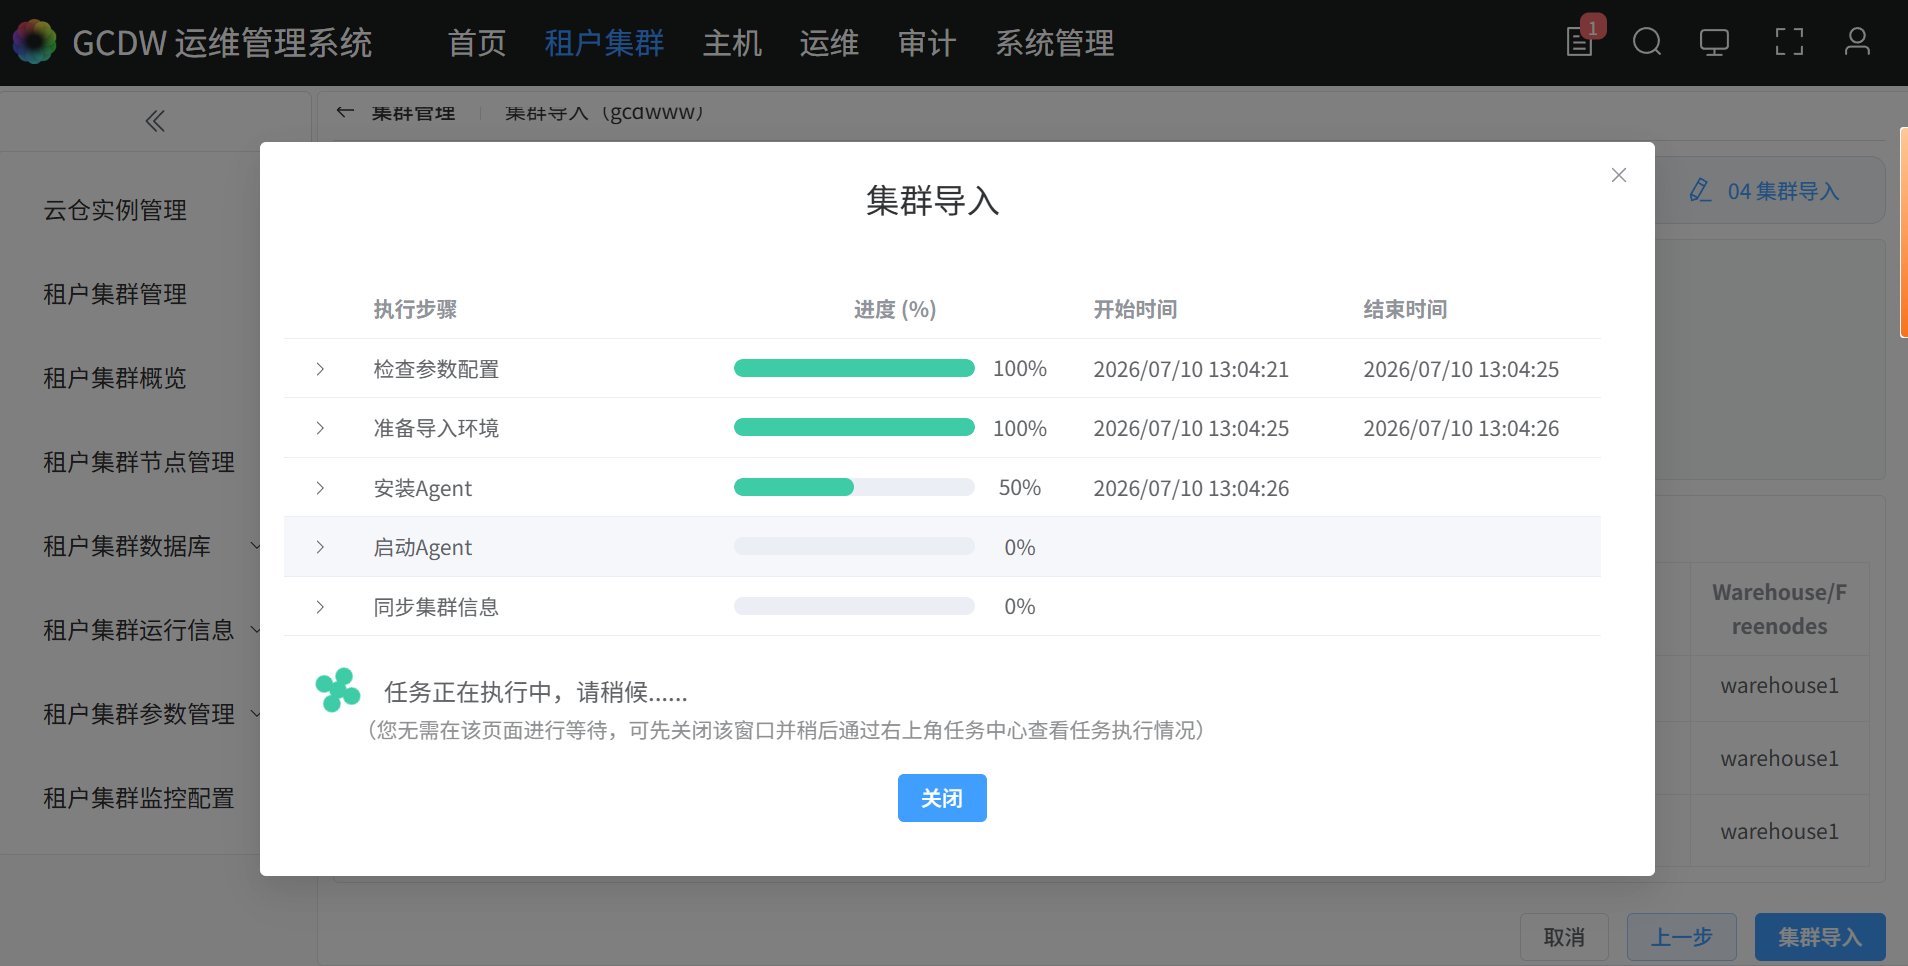This screenshot has height=966, width=1908.
Task: Click the 执行步骤 column header
Action: (x=415, y=310)
